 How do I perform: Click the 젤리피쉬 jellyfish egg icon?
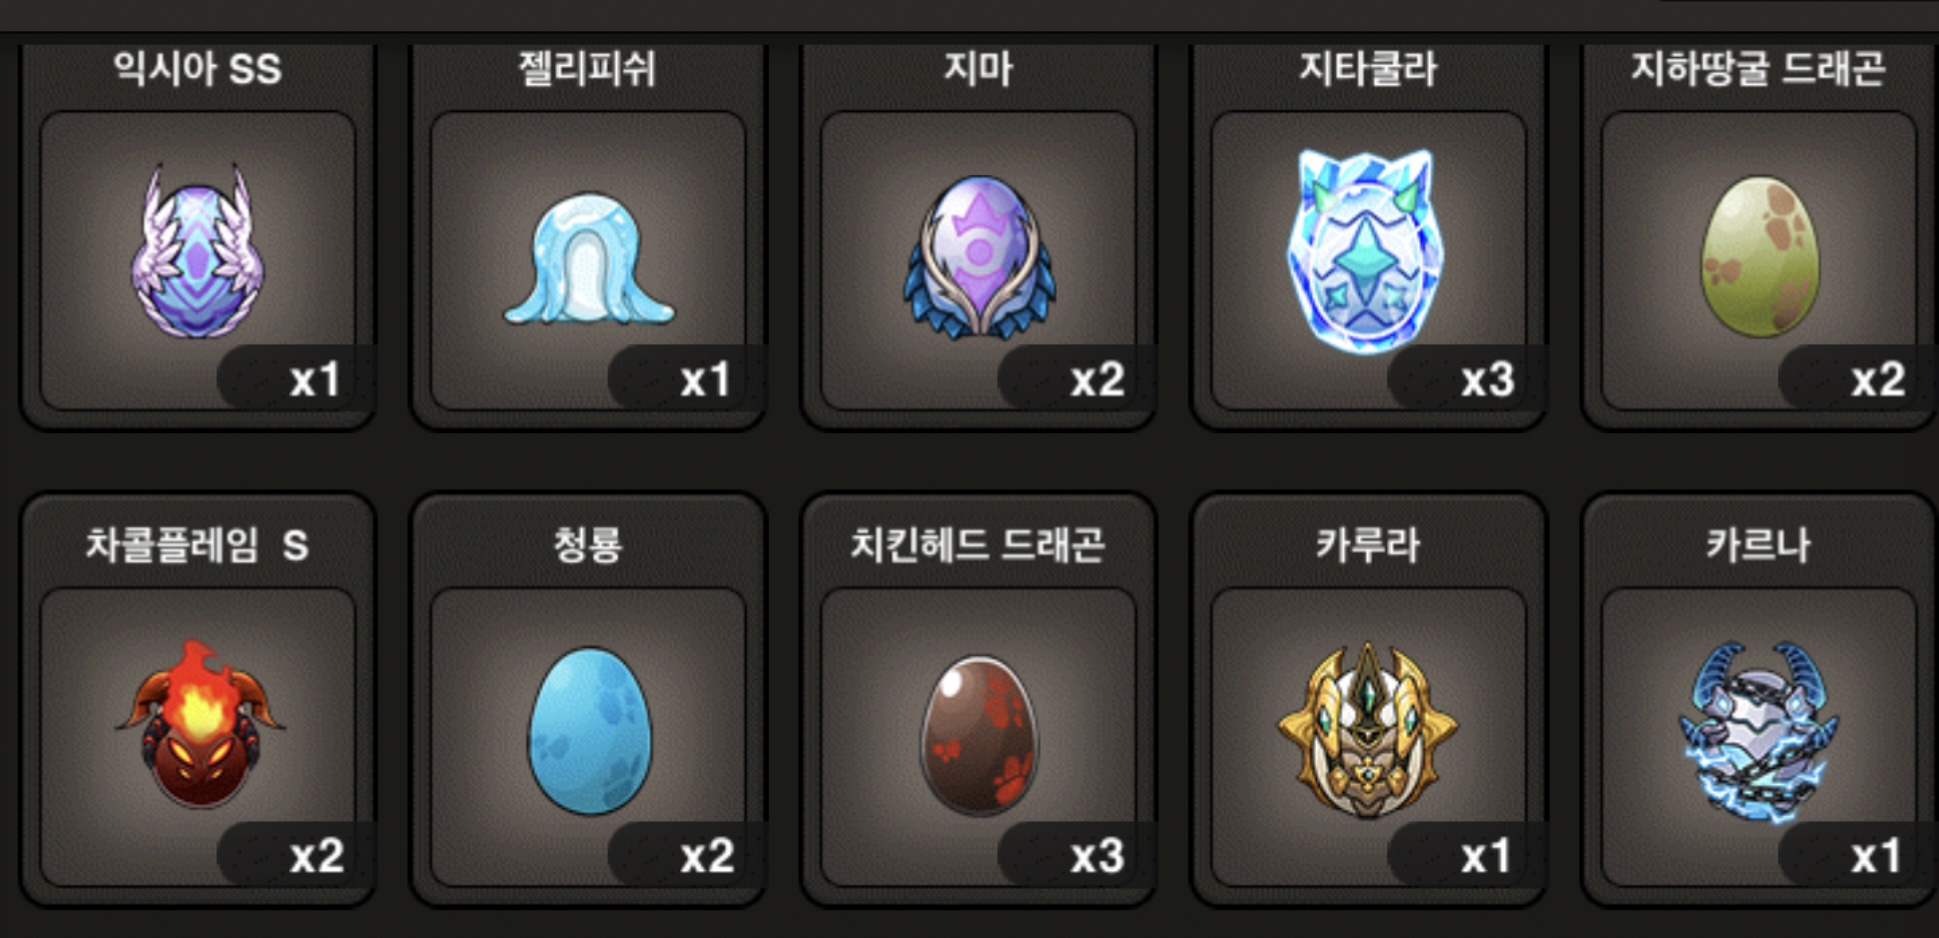click(589, 259)
